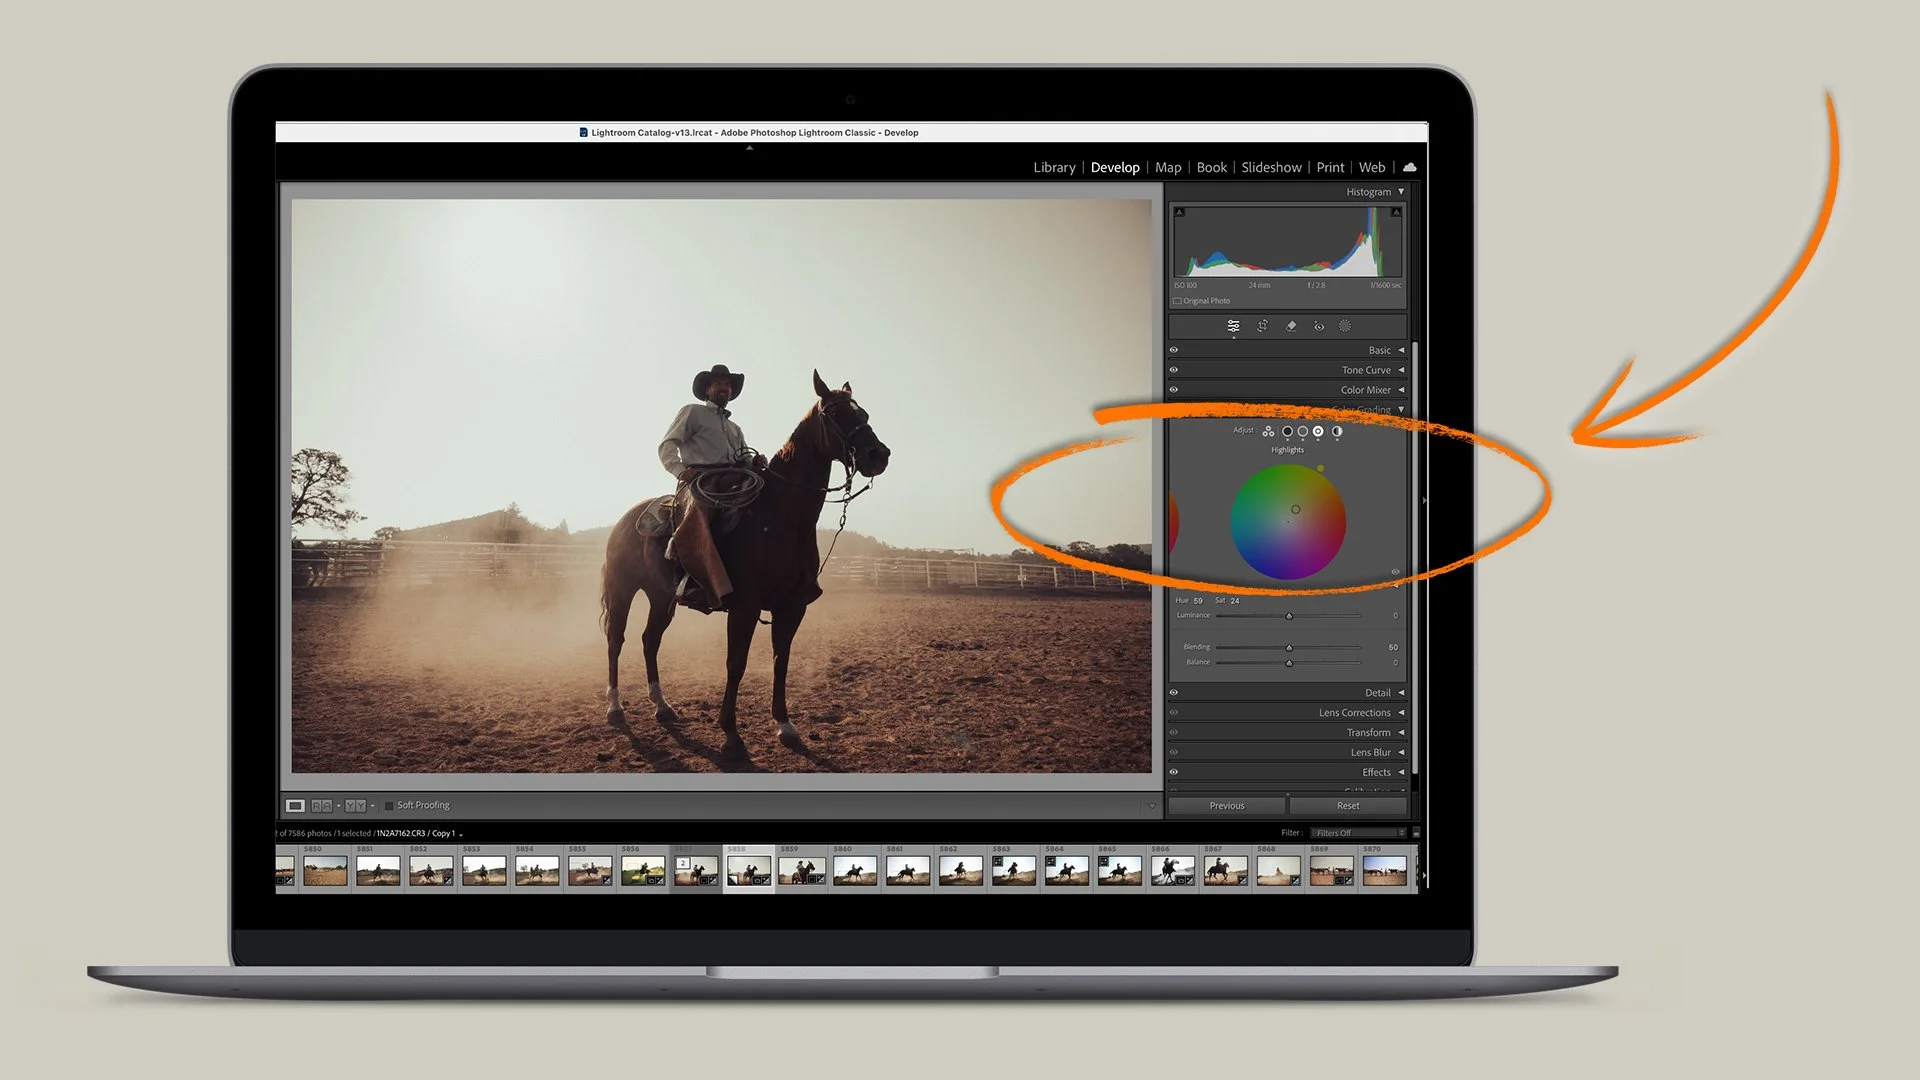This screenshot has height=1080, width=1920.
Task: Activate the Red Eye correction tool
Action: click(x=1319, y=326)
